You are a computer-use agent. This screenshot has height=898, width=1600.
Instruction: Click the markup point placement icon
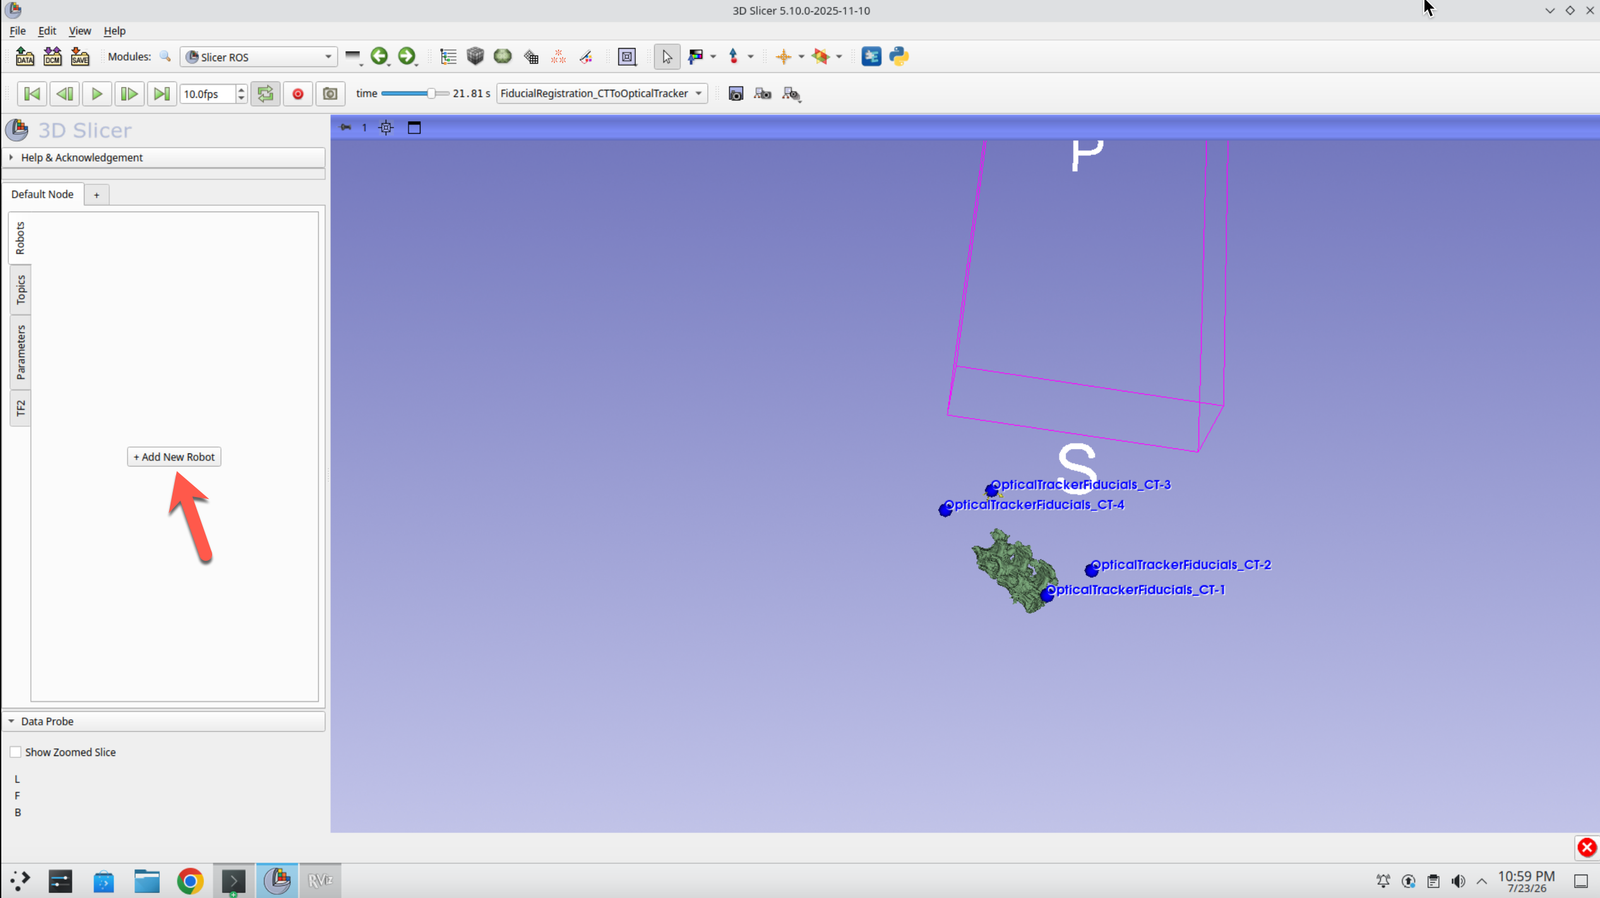tap(733, 57)
